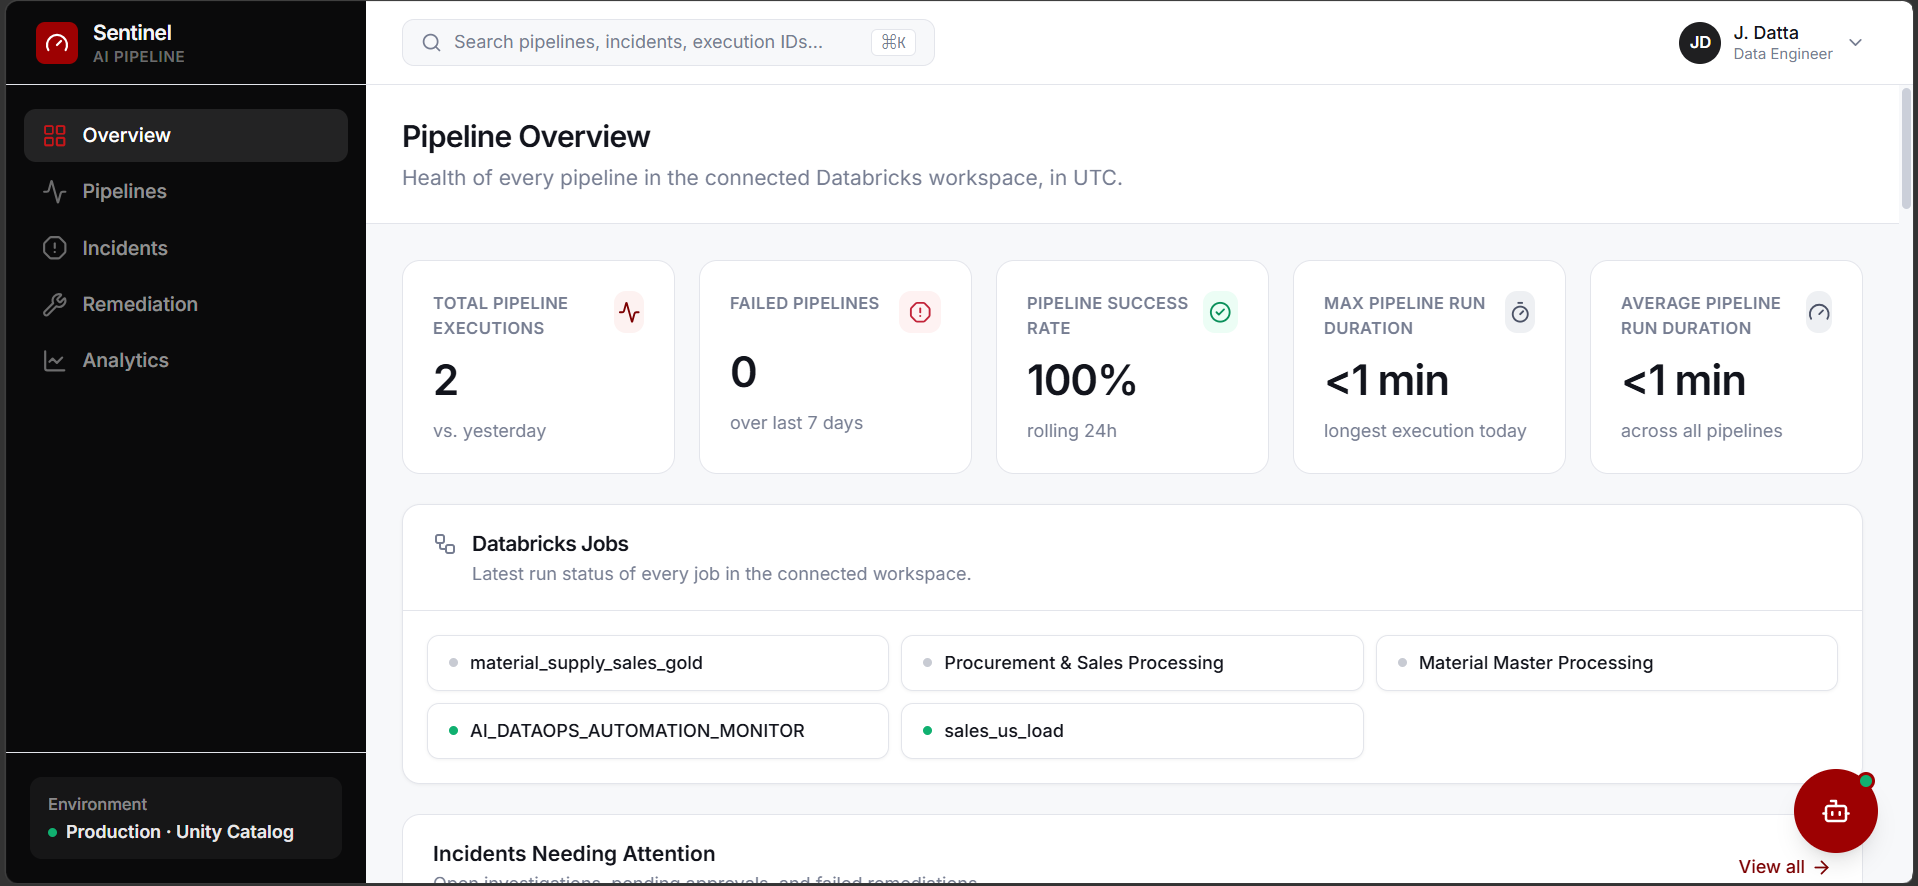Open the AI_DATAOPS_AUTOMATION_MONITOR job card

click(x=658, y=731)
